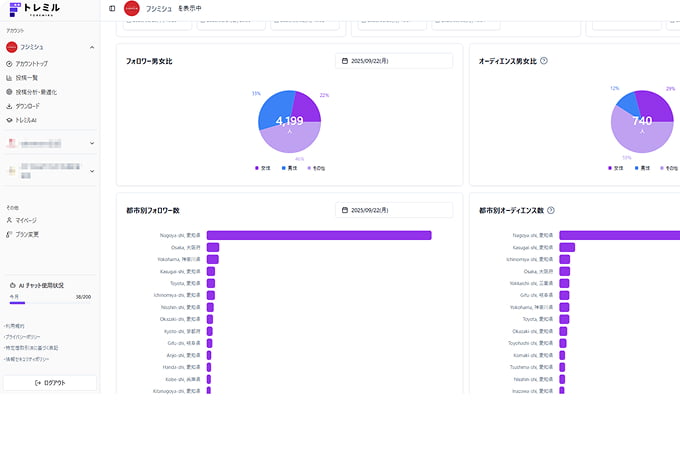Click the トレミル logo
The image size is (680, 454).
pyautogui.click(x=33, y=9)
